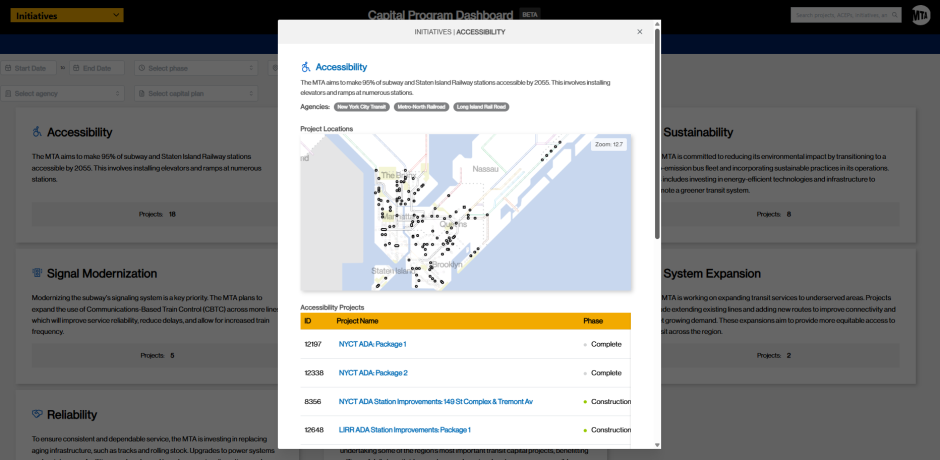Open the Select agency dropdown
The width and height of the screenshot is (940, 460).
(62, 94)
